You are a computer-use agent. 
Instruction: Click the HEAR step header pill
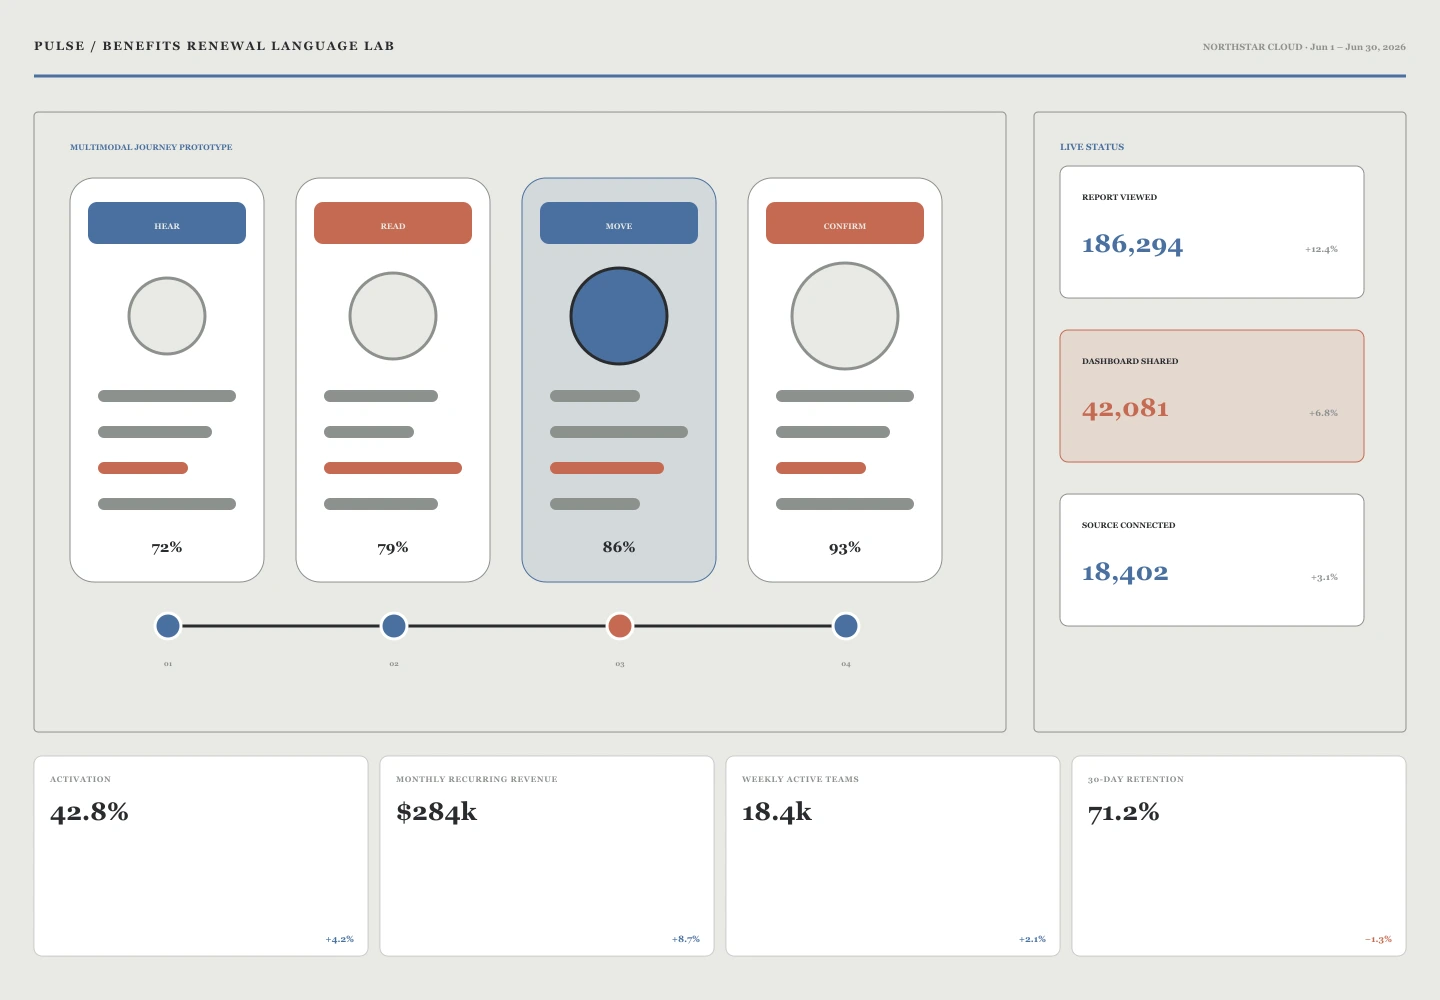click(167, 223)
